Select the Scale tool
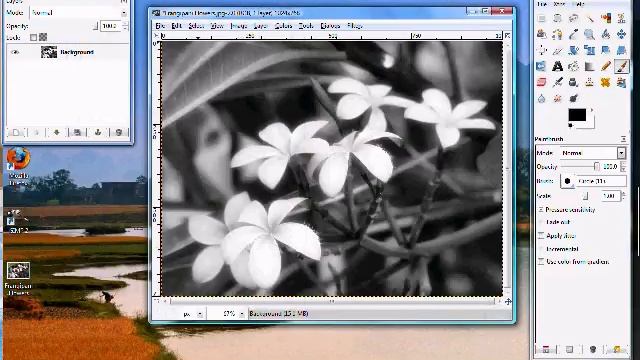The width and height of the screenshot is (640, 360). (589, 50)
